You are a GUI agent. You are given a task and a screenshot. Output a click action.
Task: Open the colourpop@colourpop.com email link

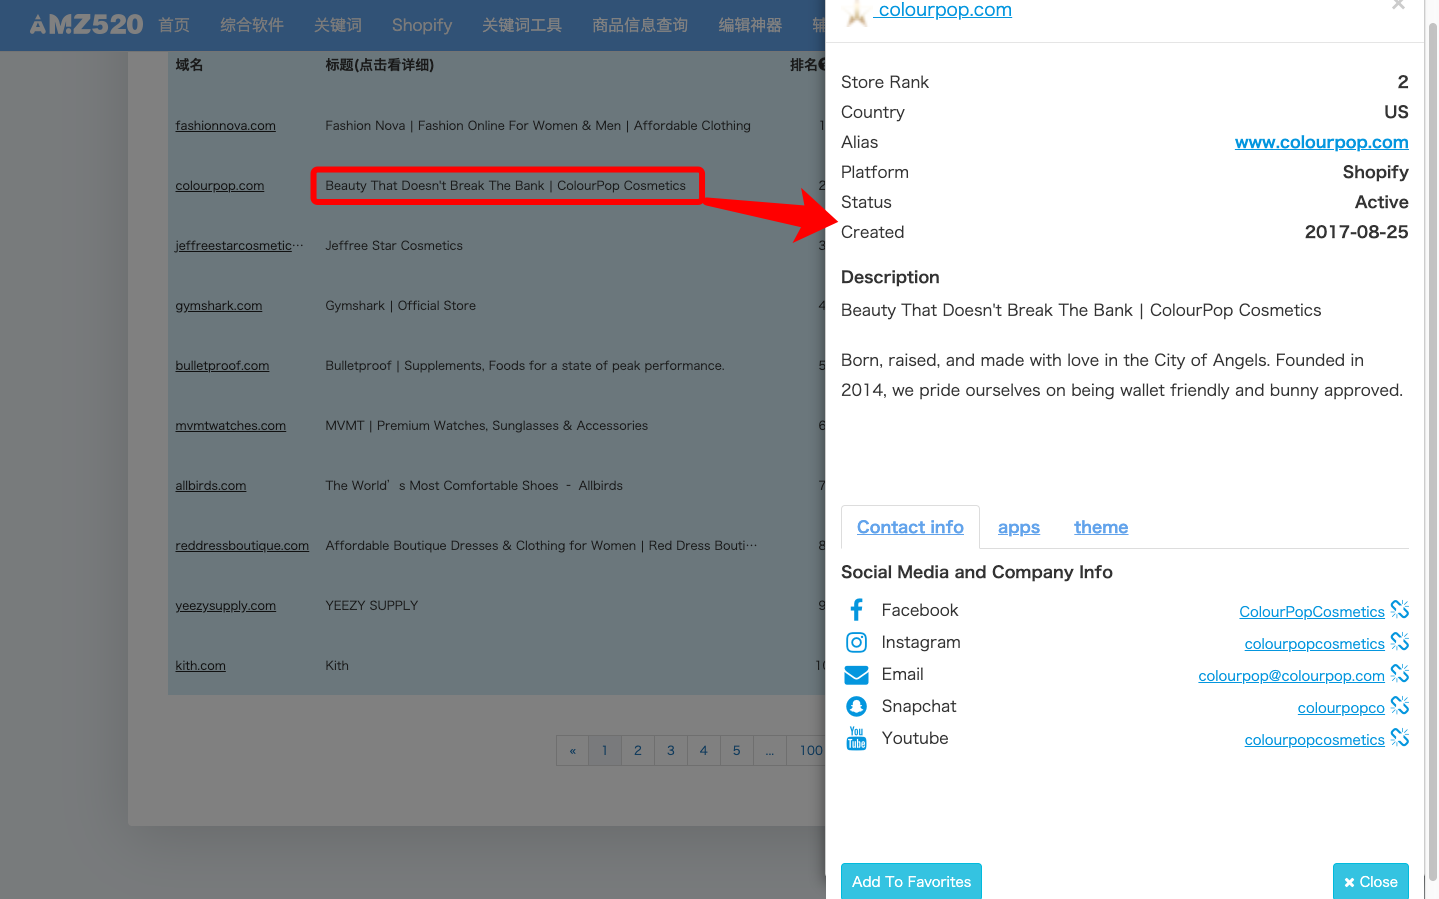1291,676
